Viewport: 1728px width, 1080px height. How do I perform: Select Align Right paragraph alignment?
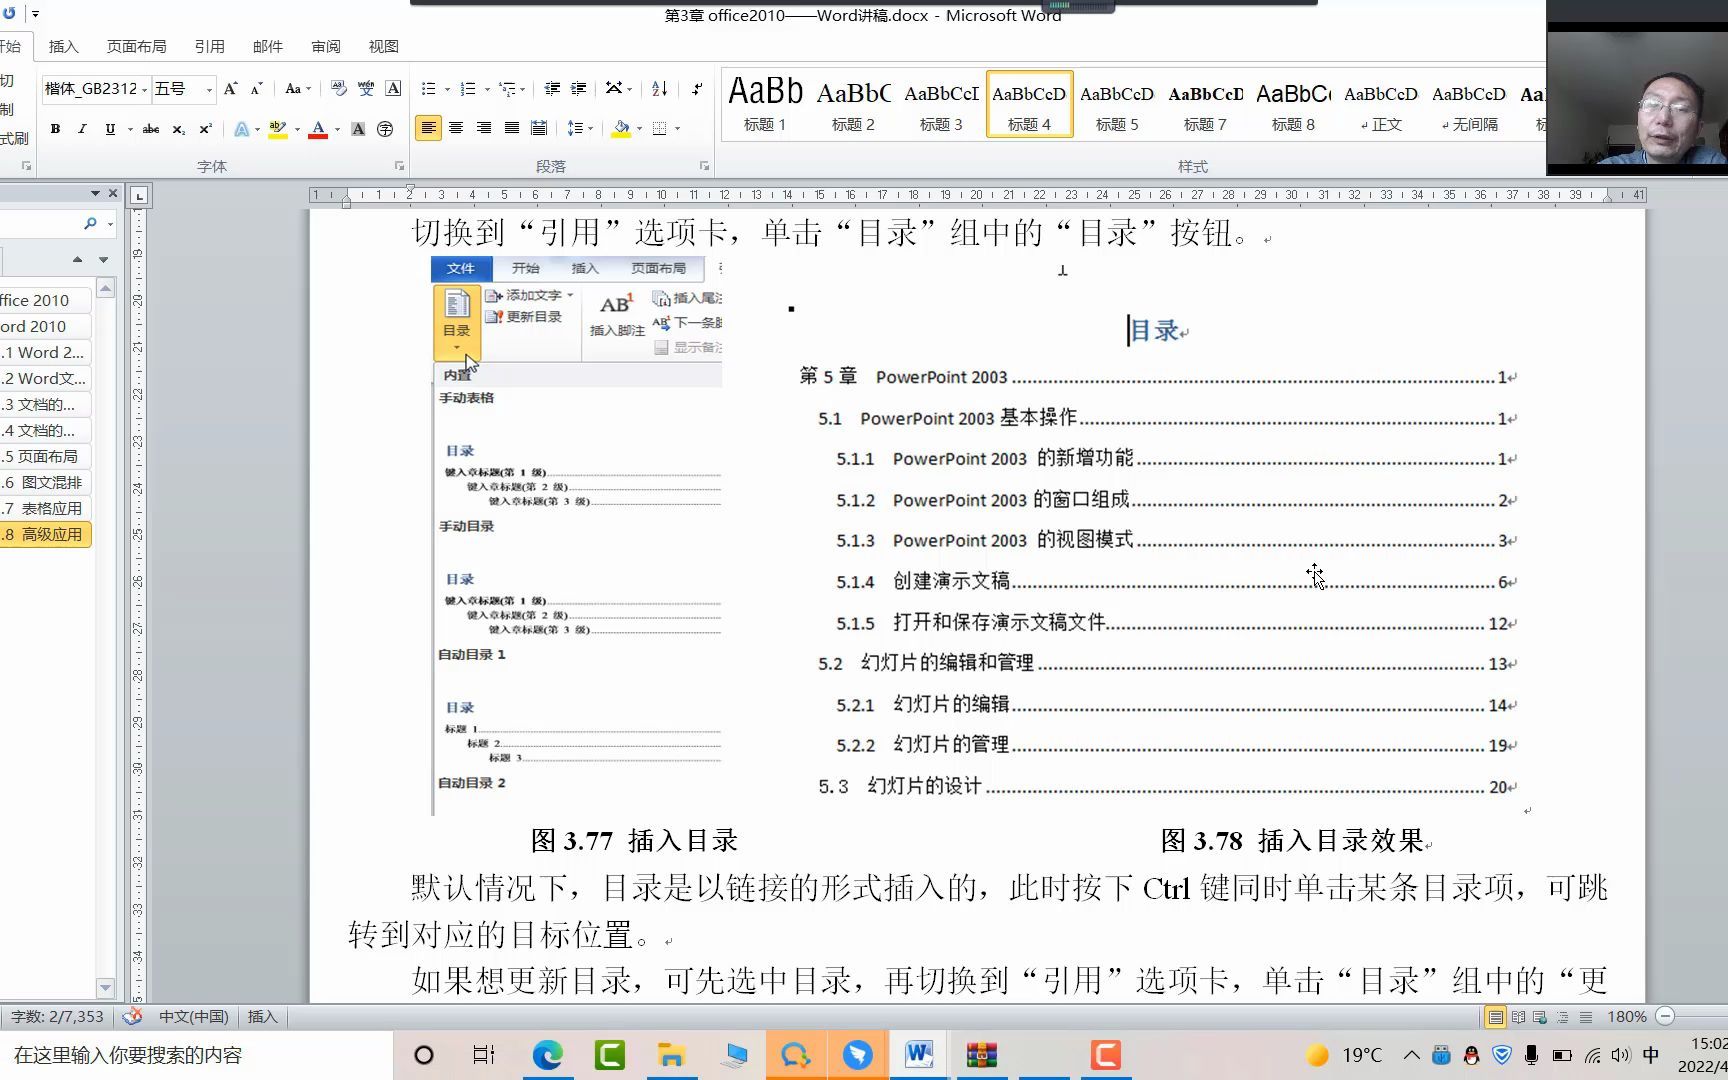484,128
